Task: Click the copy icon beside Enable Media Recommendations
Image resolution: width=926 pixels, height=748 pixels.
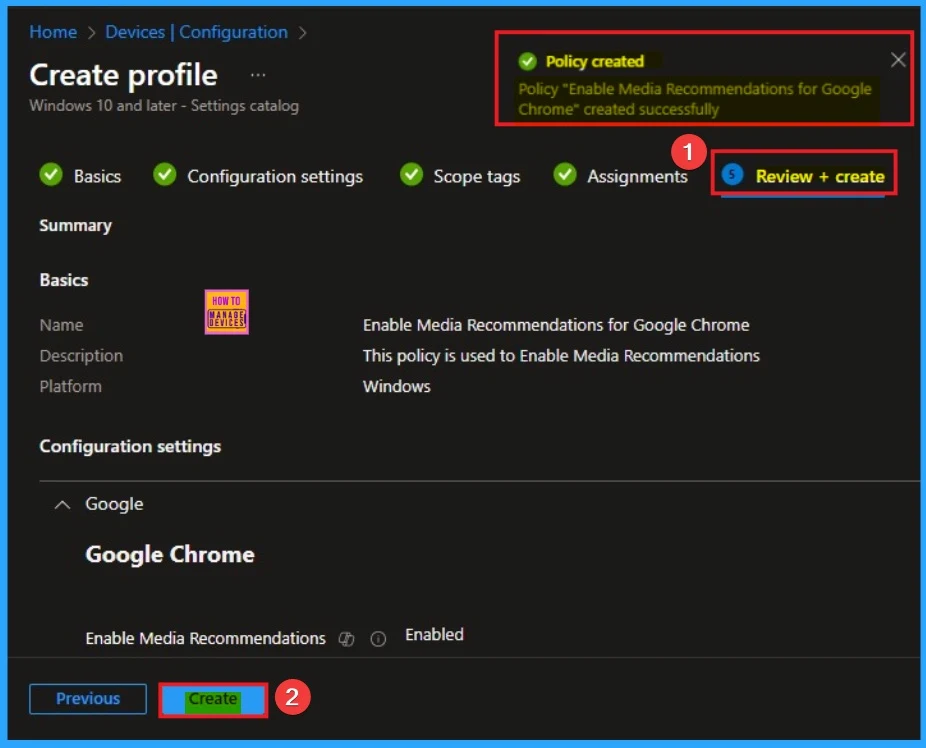Action: (346, 639)
